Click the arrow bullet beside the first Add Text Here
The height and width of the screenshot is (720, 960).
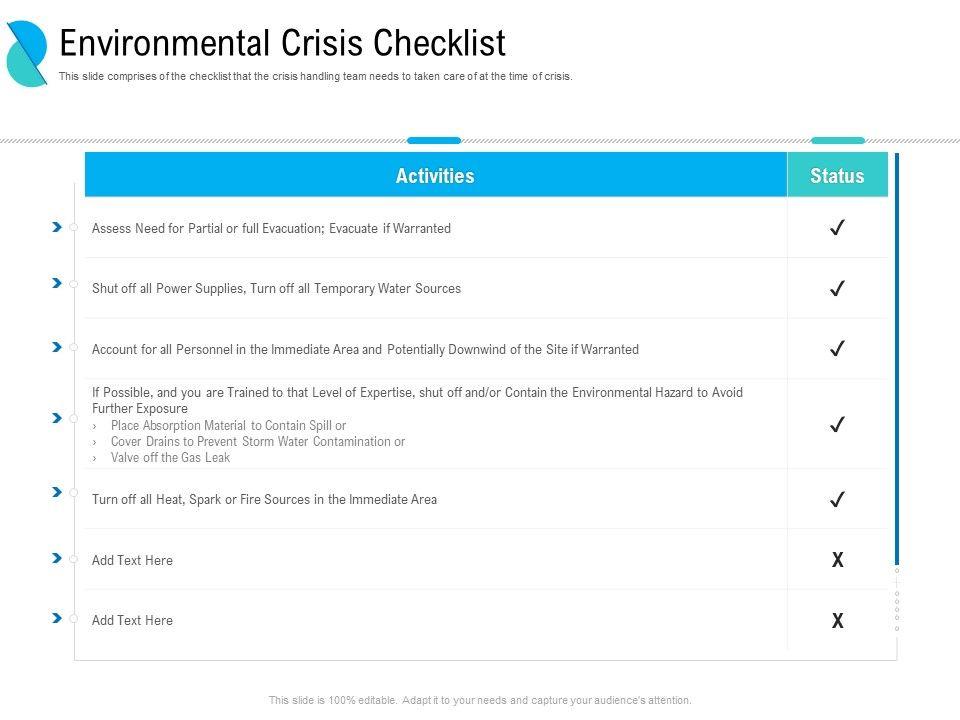pos(57,558)
